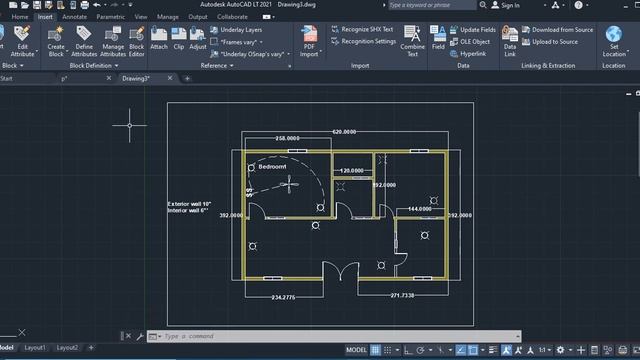Screen dimensions: 640x360
Task: Open the annotation scale 1:1 dropdown
Action: (544, 350)
